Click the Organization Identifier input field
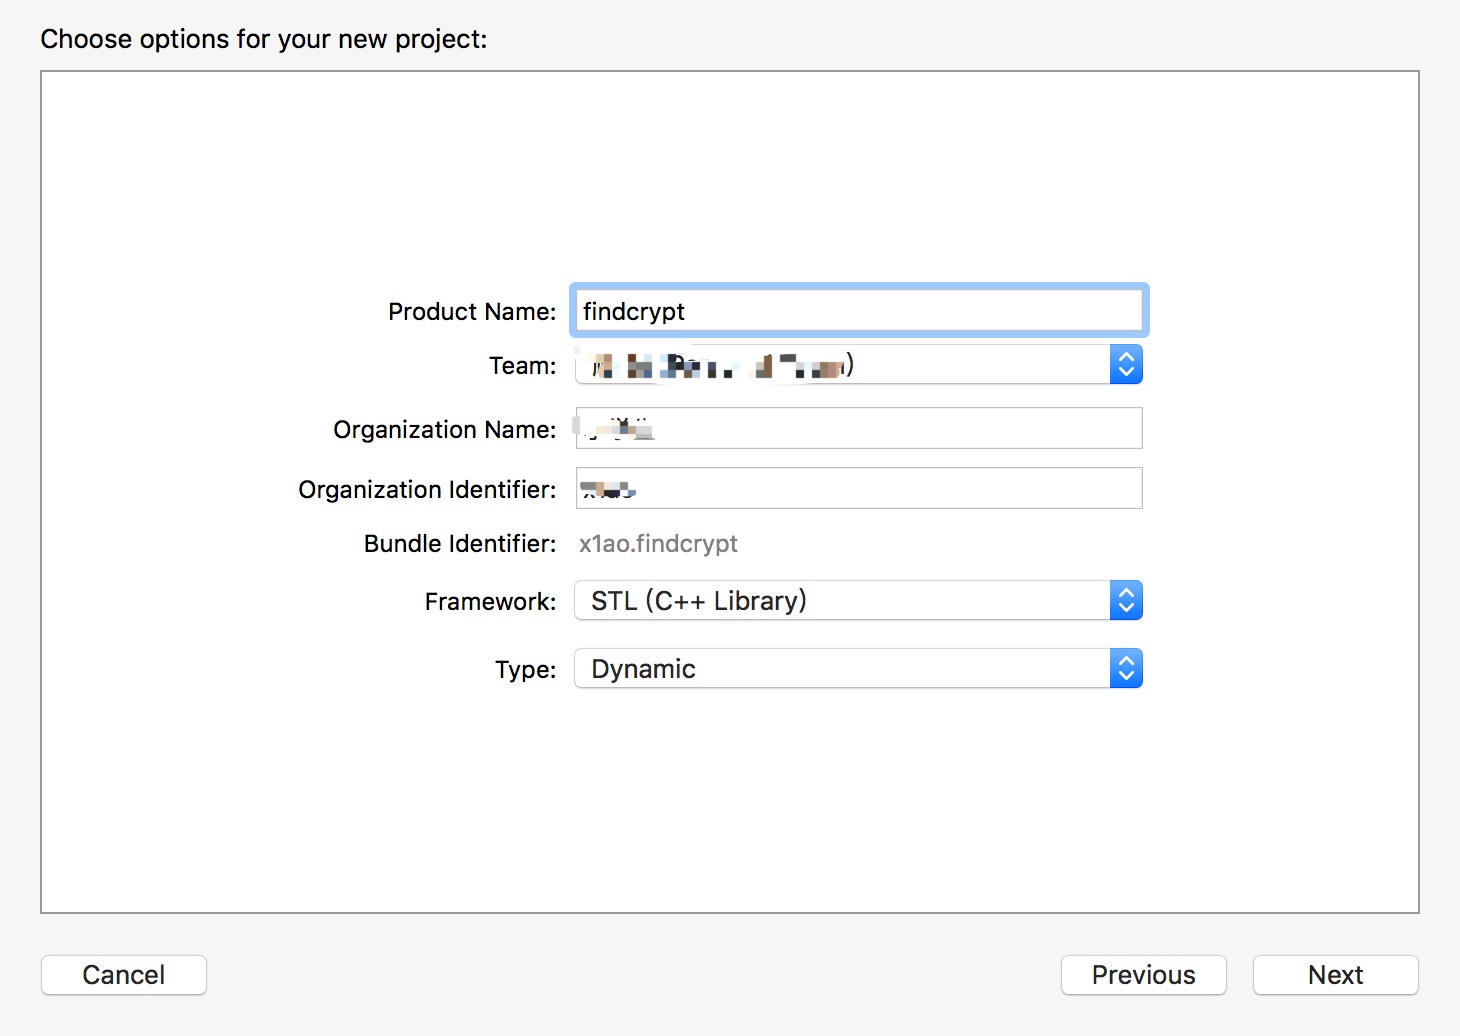1460x1036 pixels. point(858,489)
